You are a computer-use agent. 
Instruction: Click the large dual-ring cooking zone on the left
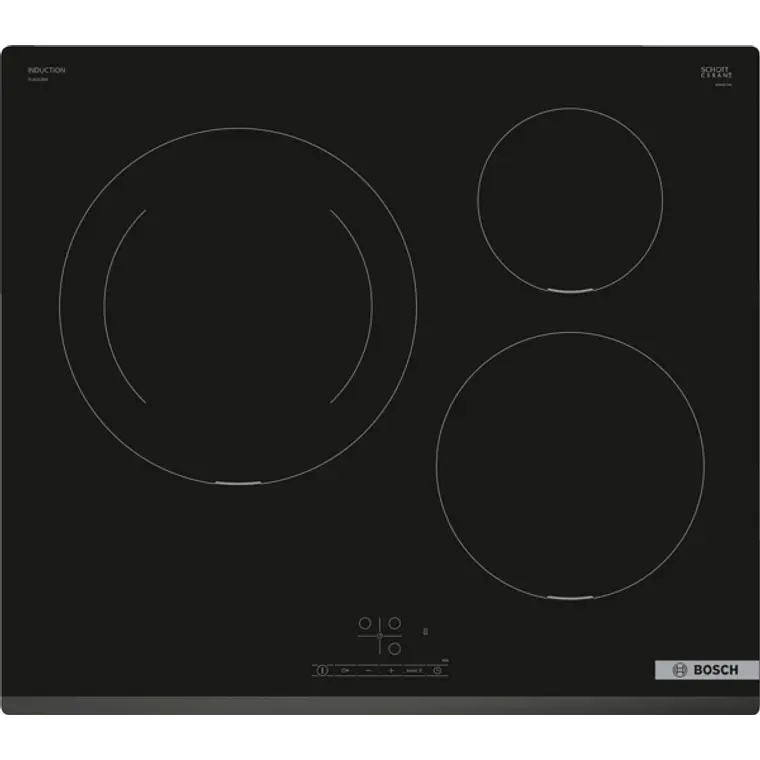238,306
